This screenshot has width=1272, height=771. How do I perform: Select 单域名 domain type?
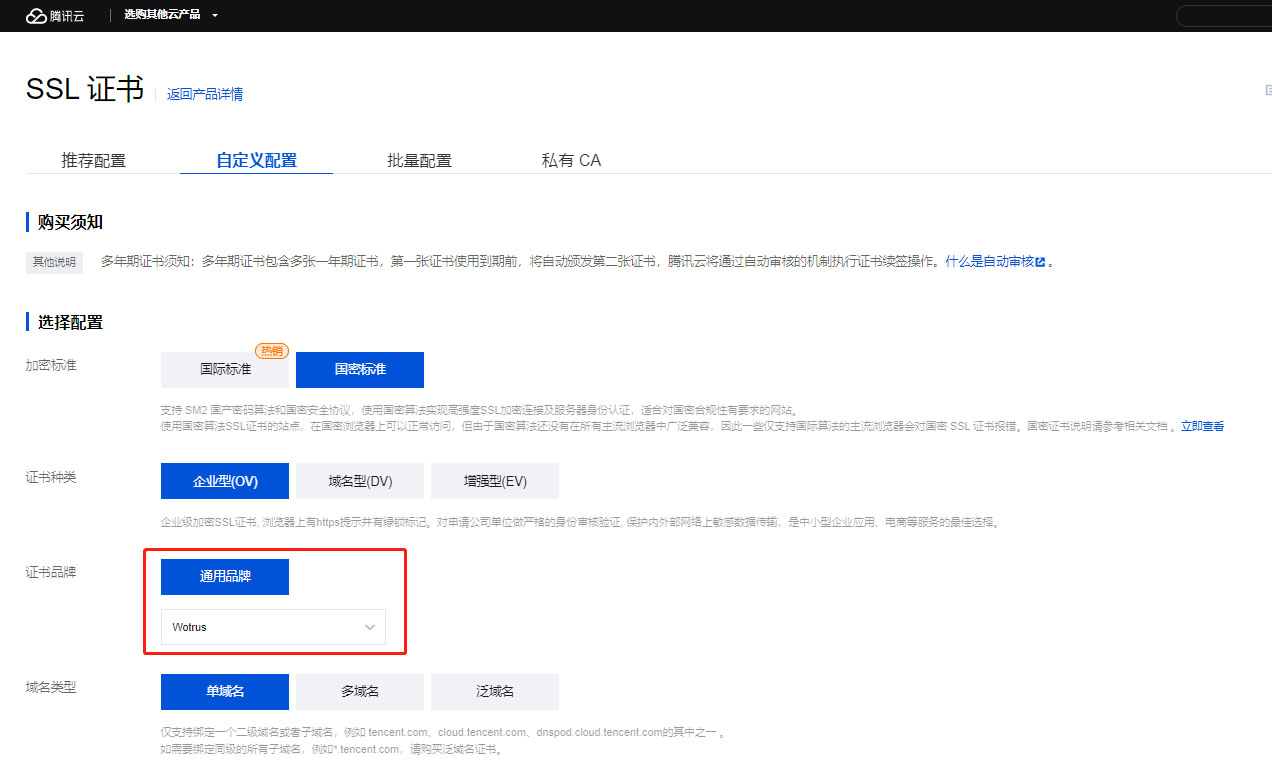pos(225,692)
